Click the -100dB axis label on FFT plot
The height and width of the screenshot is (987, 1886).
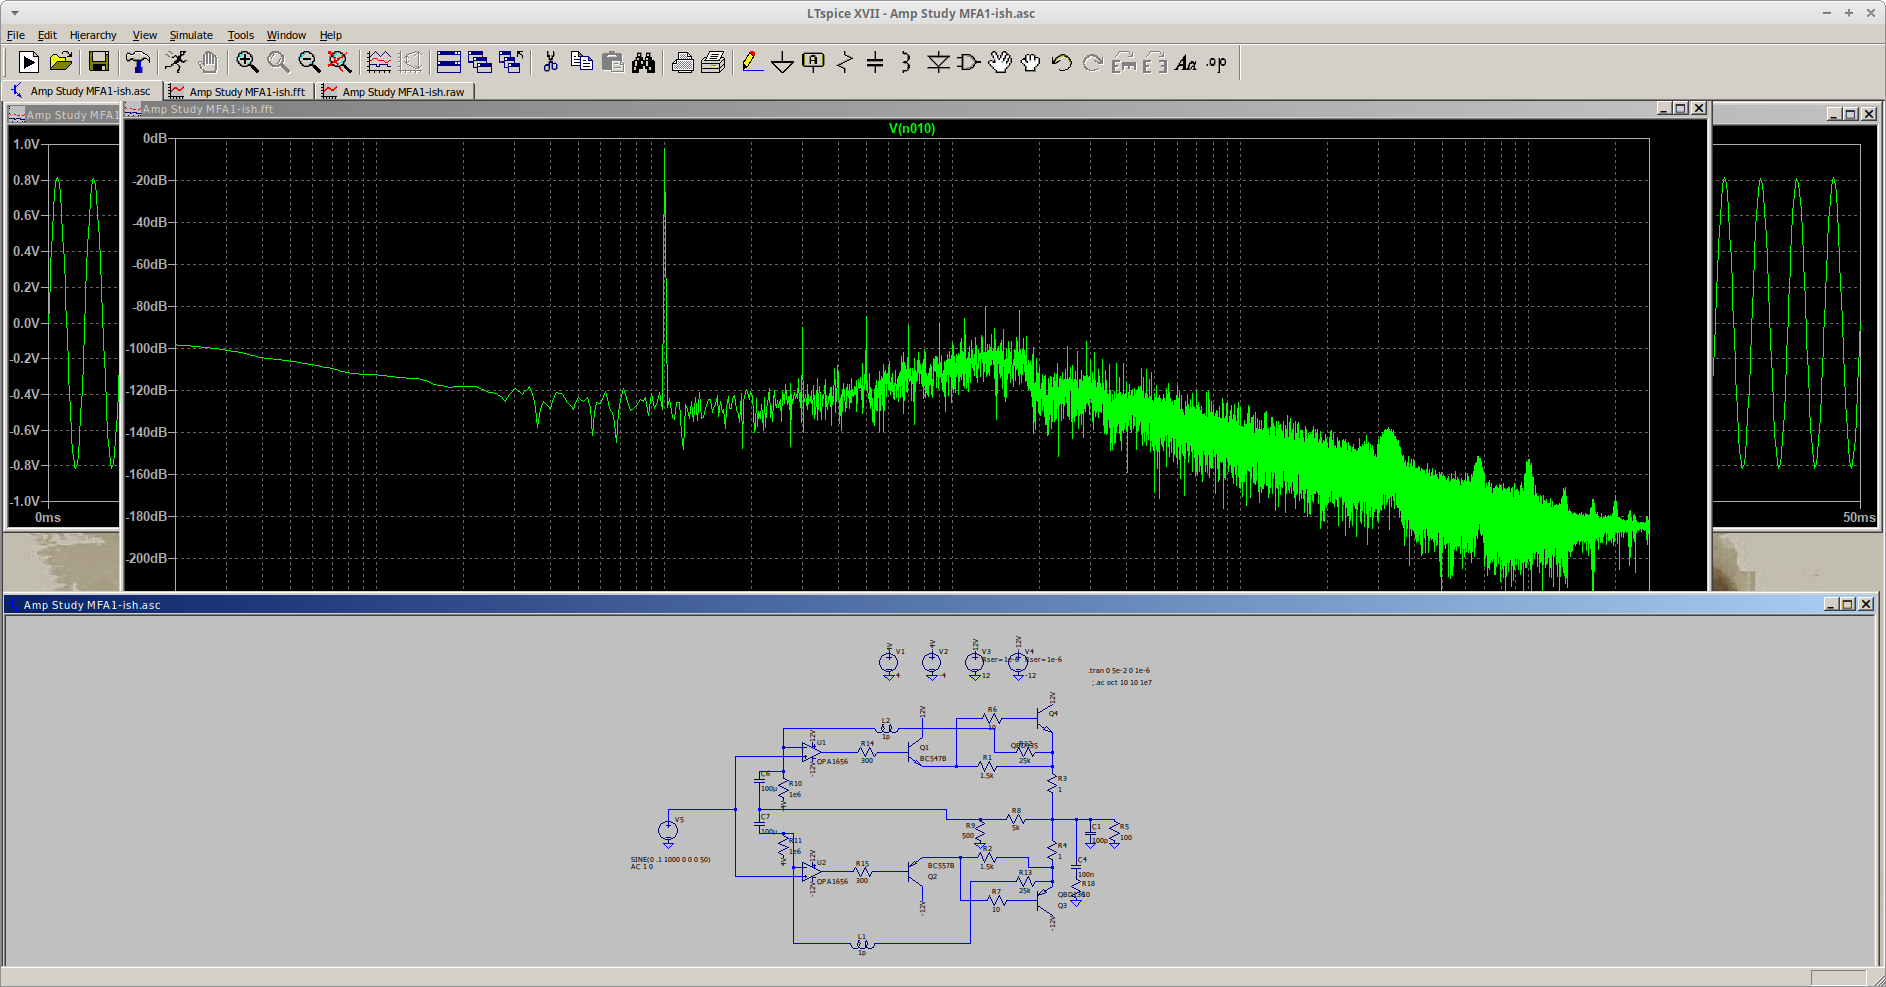pos(146,348)
